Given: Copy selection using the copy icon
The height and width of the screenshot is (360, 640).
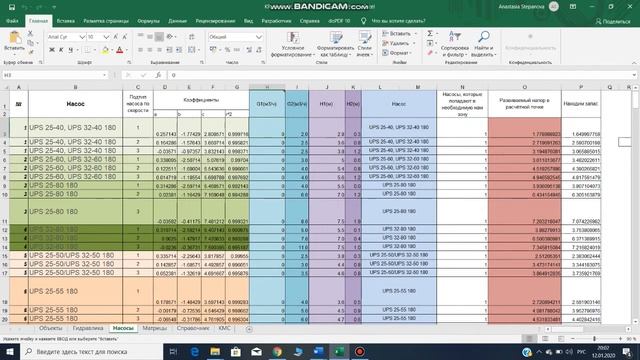Looking at the screenshot, I should click(x=31, y=43).
